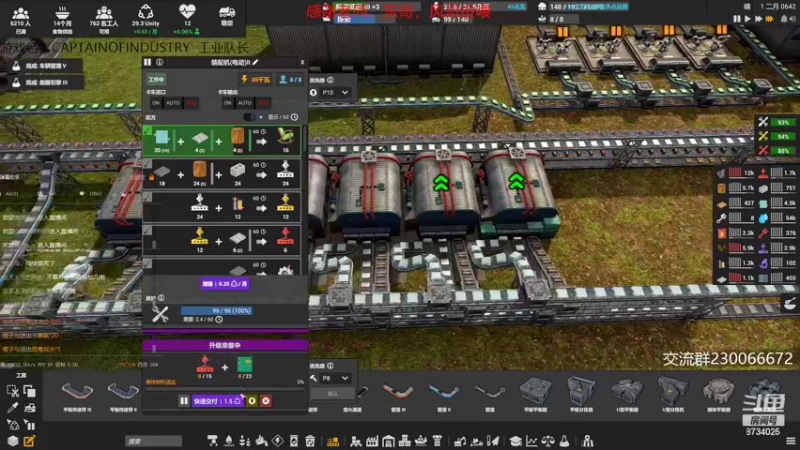The width and height of the screenshot is (800, 450).
Task: Click the food supply bowl stat
Action: (x=62, y=19)
